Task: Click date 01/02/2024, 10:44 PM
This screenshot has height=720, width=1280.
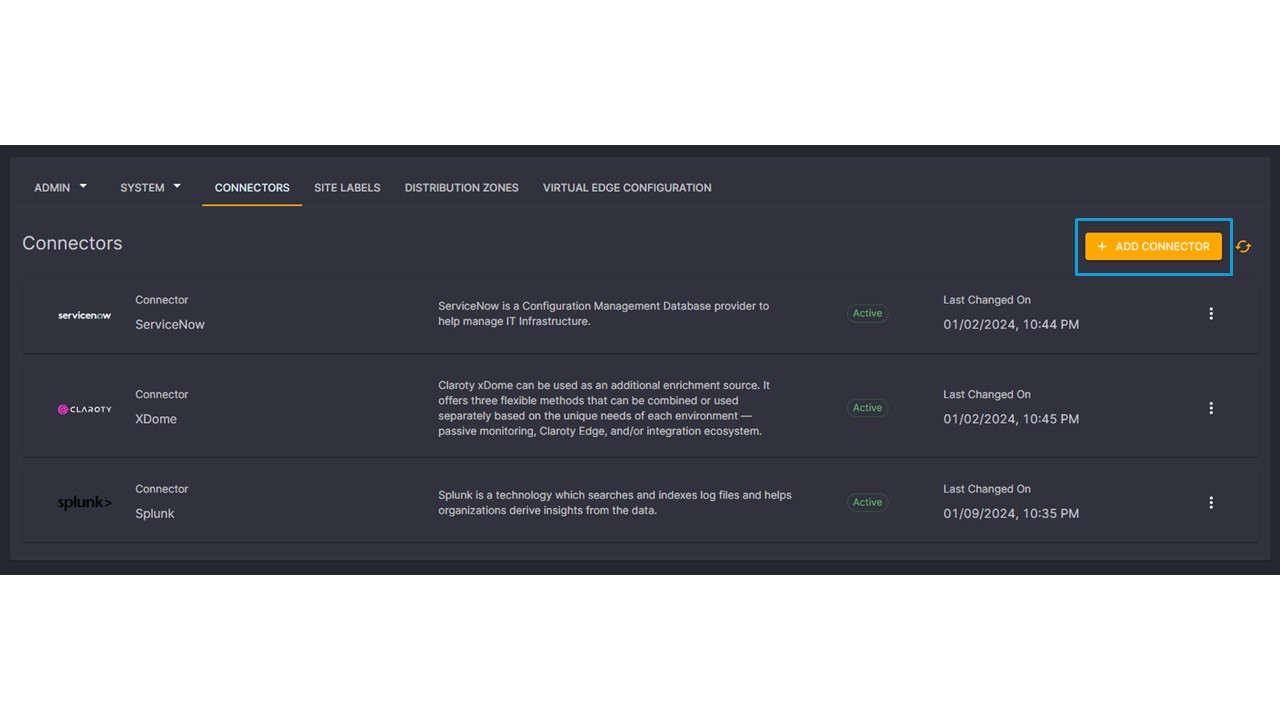Action: point(1011,324)
